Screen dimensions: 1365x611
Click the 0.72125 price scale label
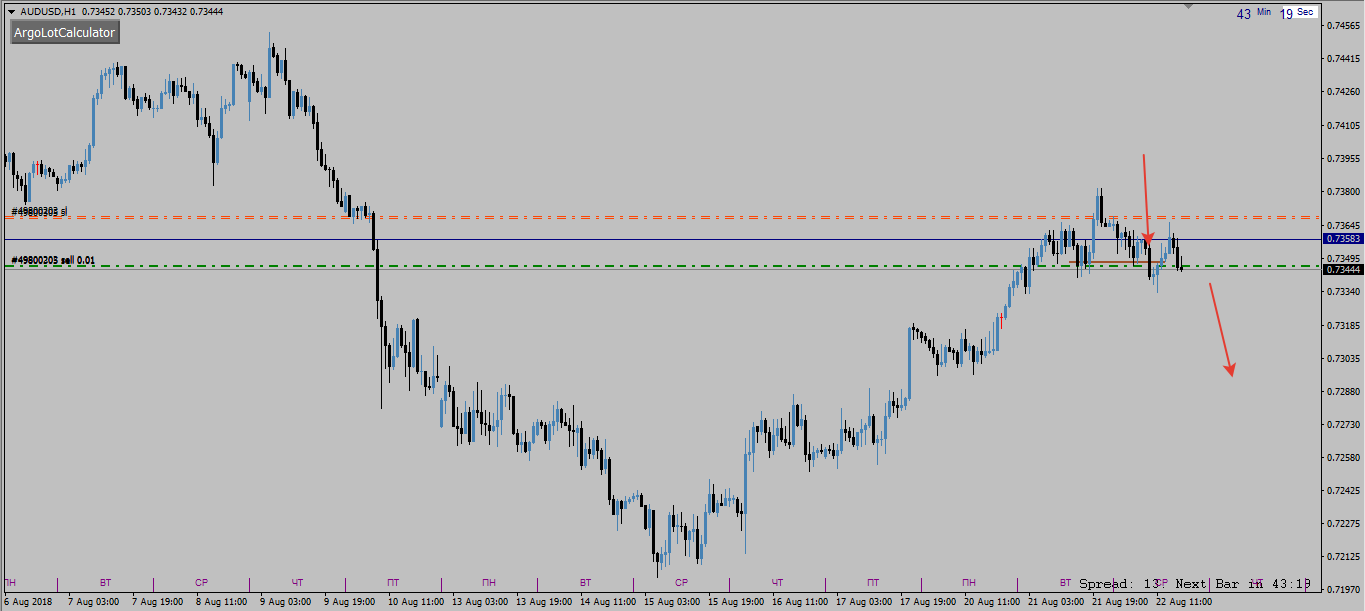coord(1342,556)
